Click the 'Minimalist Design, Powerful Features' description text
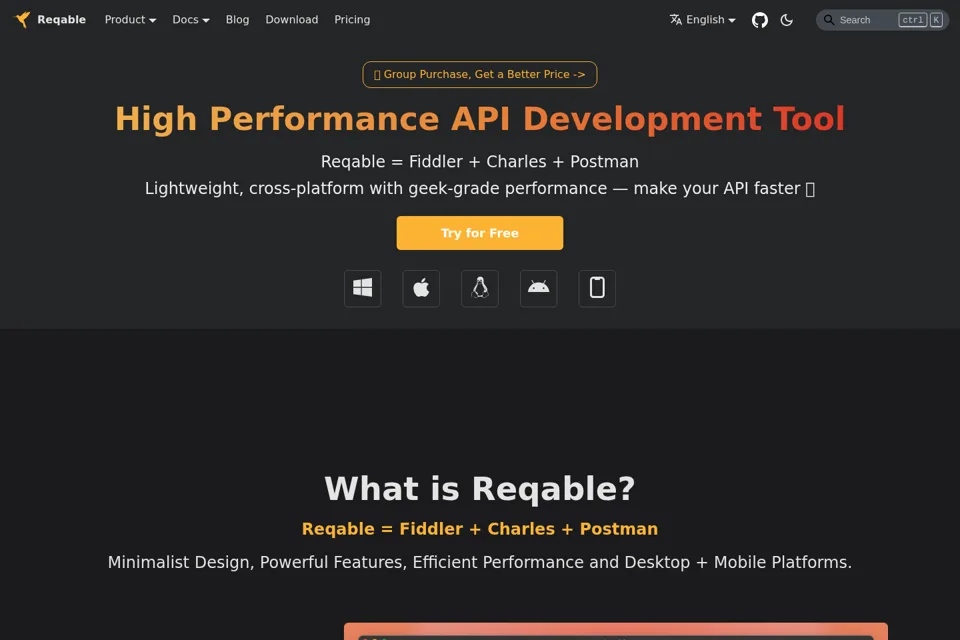 click(479, 562)
